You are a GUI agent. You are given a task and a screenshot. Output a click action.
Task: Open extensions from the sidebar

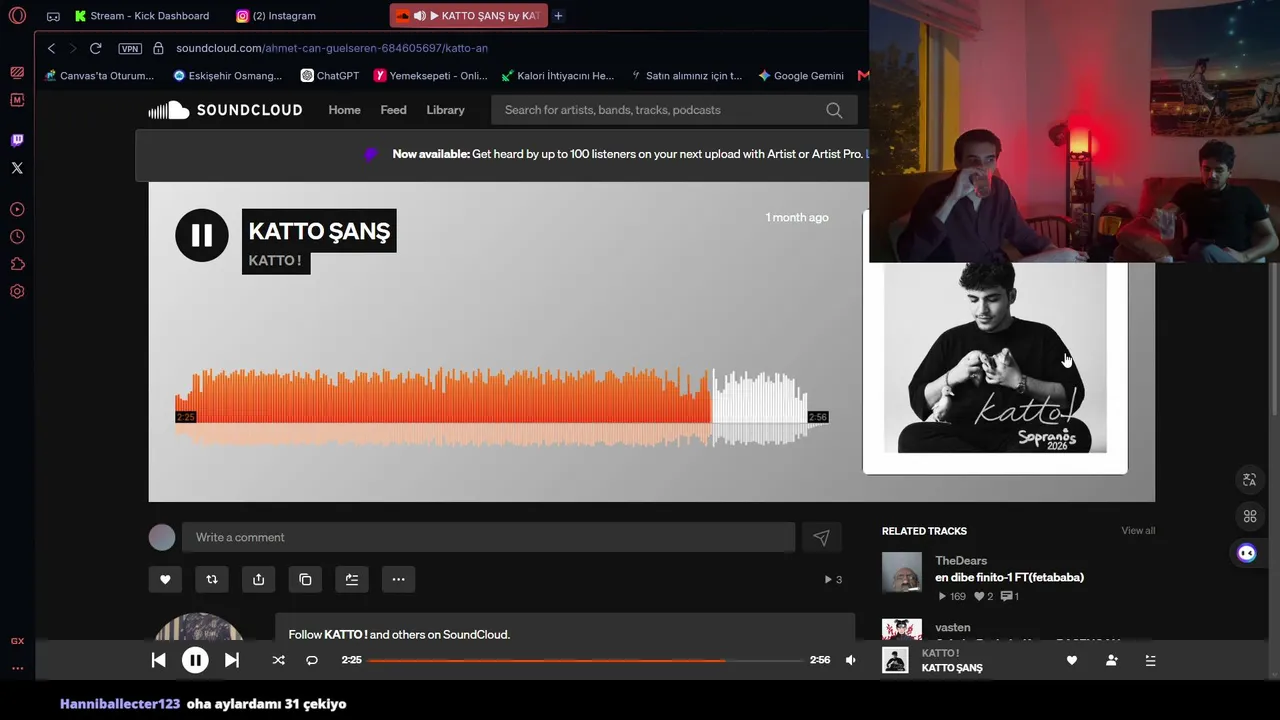[x=17, y=264]
